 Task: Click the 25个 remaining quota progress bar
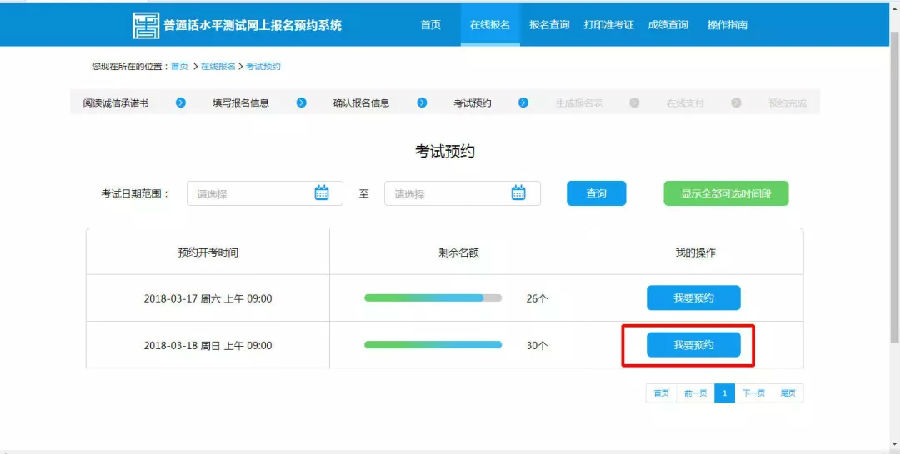pyautogui.click(x=433, y=298)
